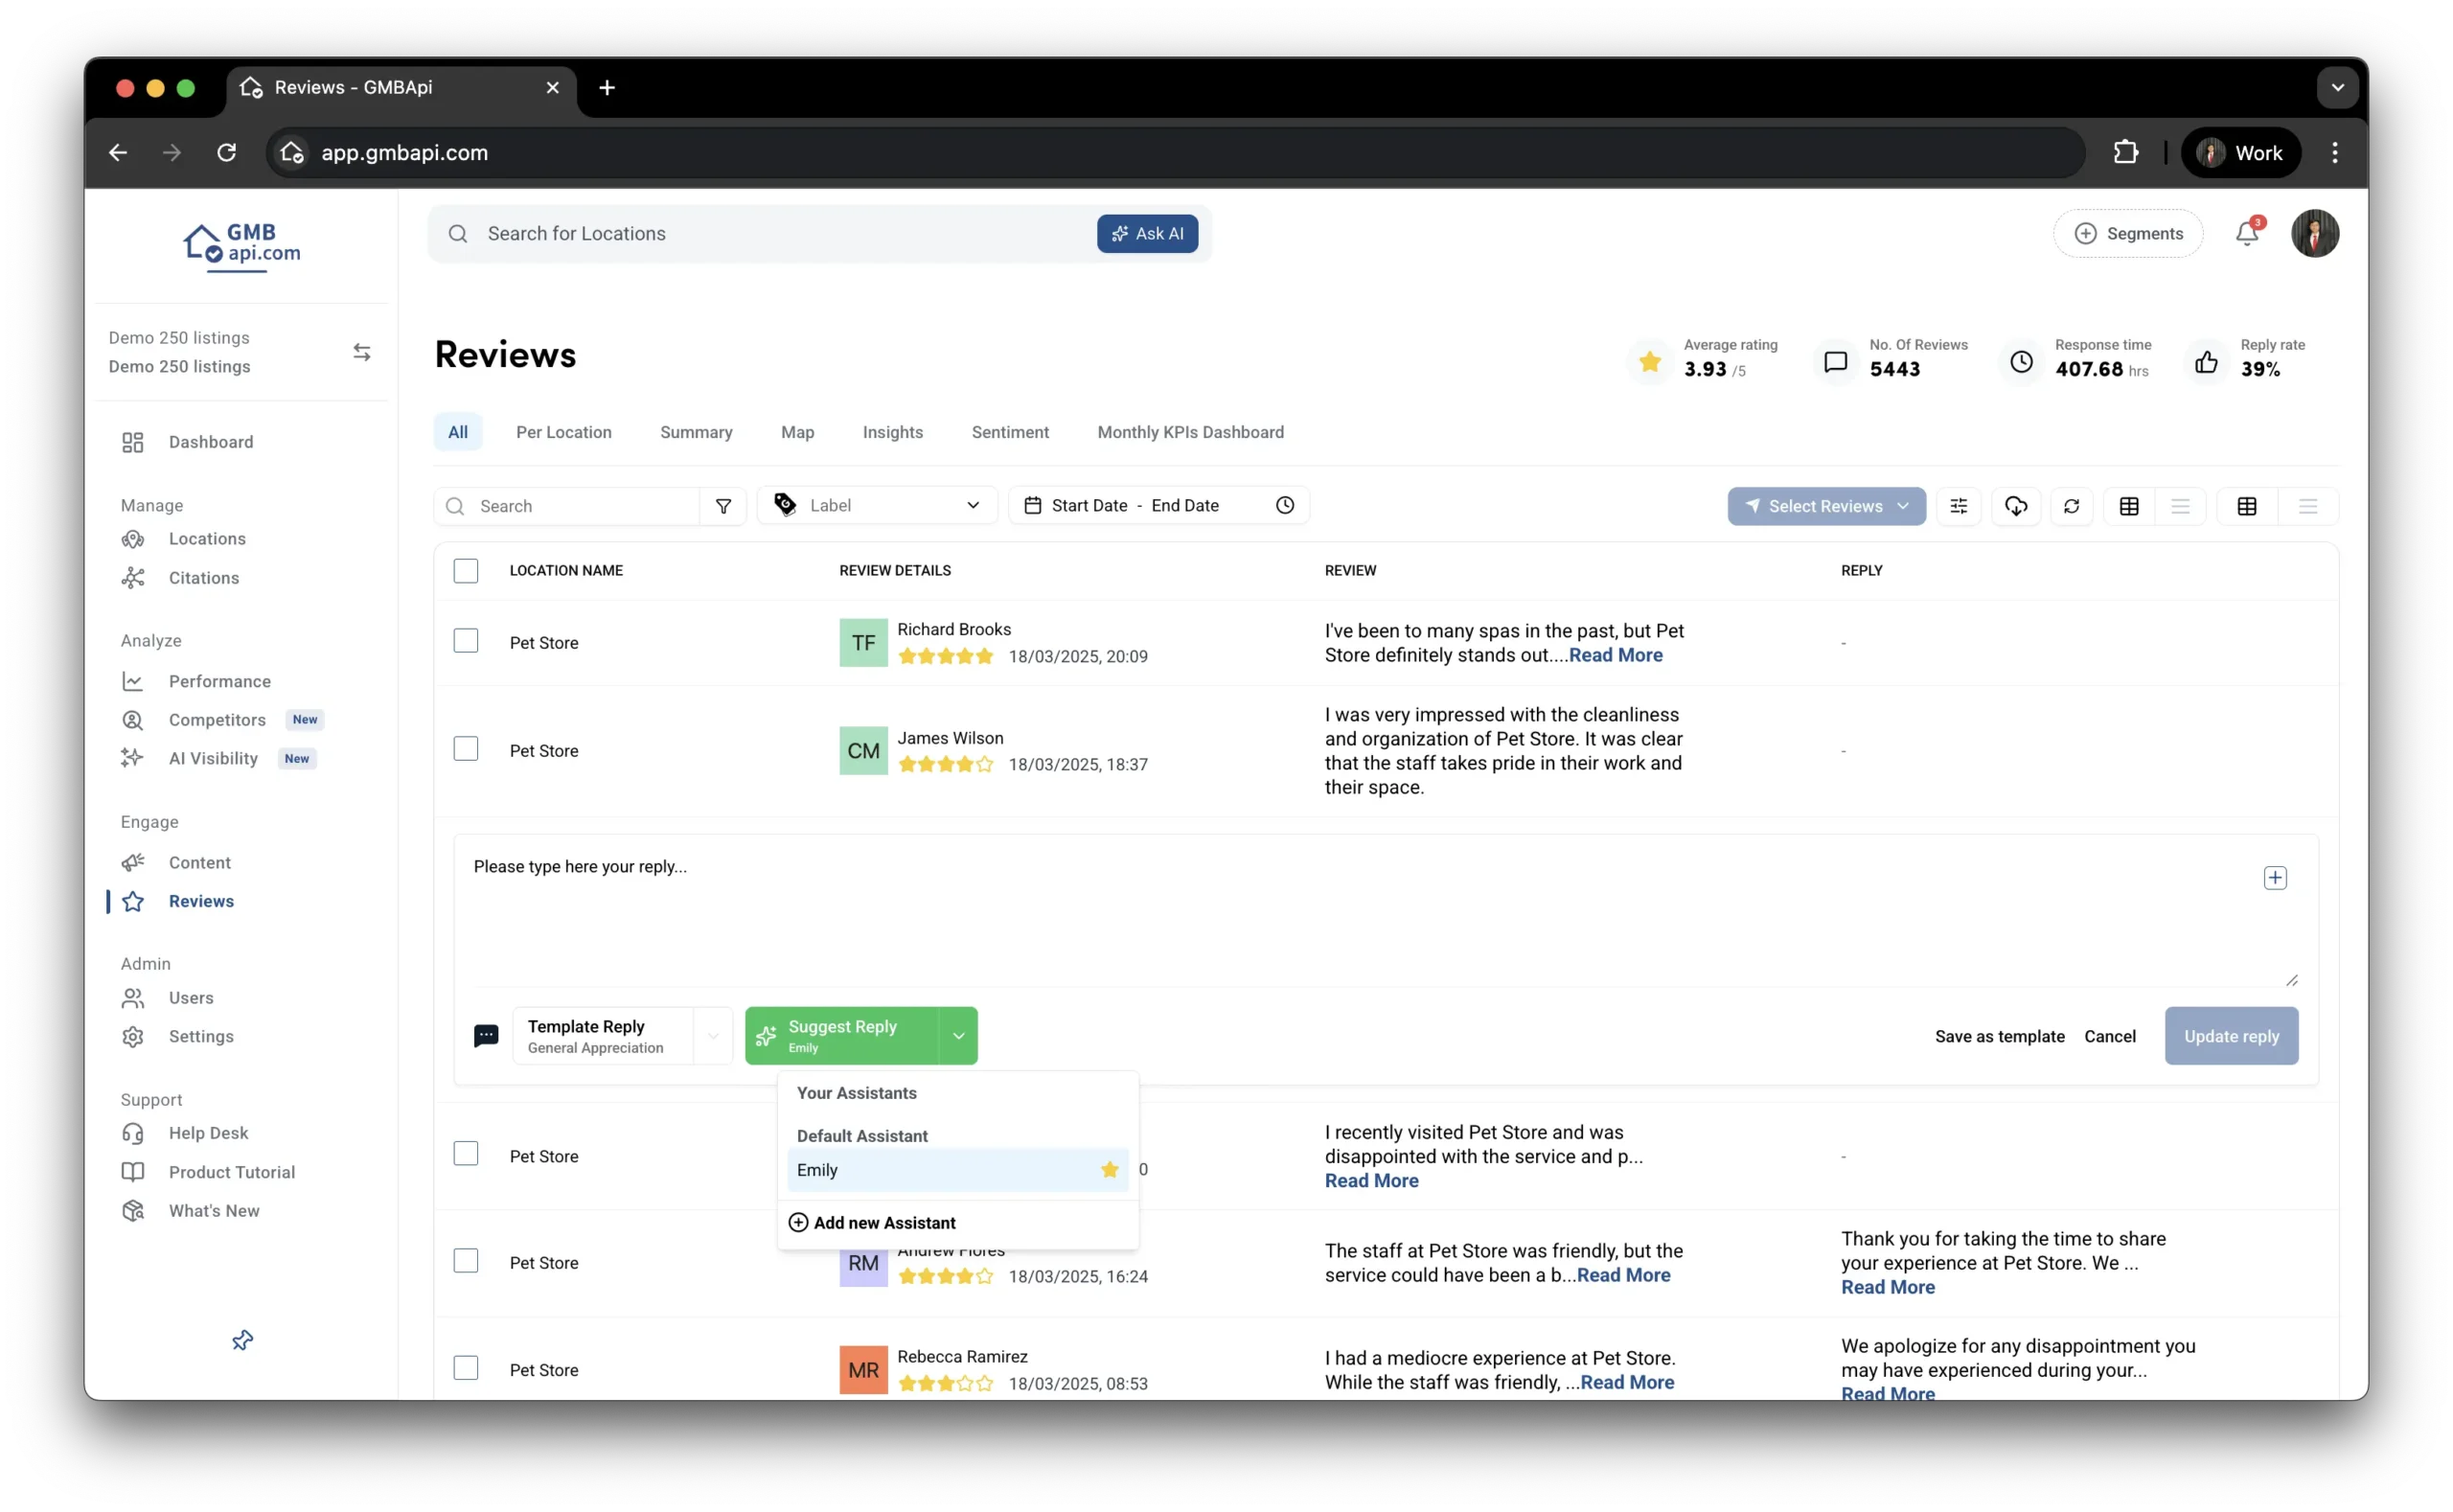Open the Per Location tab
The width and height of the screenshot is (2453, 1512).
[563, 432]
